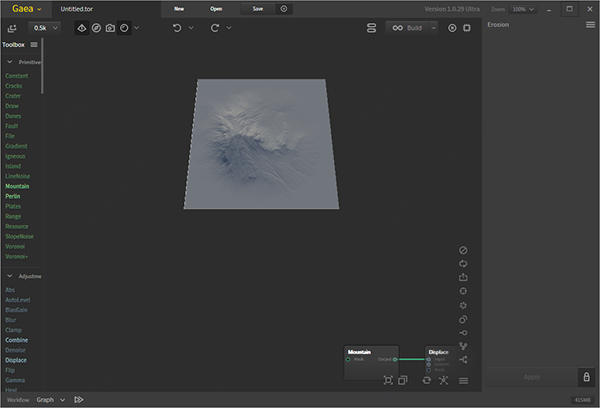Click the circular stop icon right of Build
Viewport: 600px width, 408px height.
tap(452, 28)
